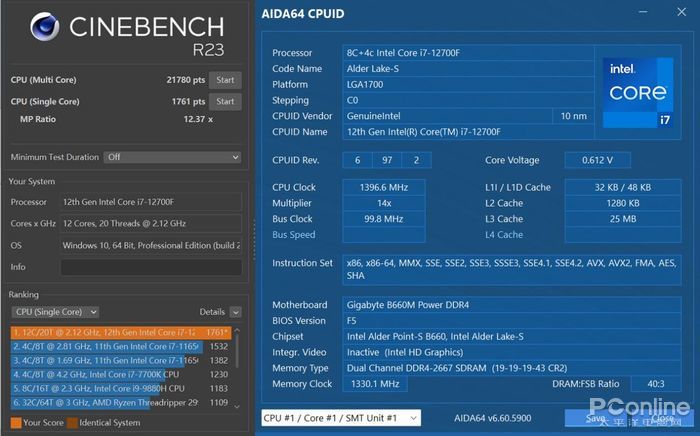Click the Info text field in Cinebench

151,267
